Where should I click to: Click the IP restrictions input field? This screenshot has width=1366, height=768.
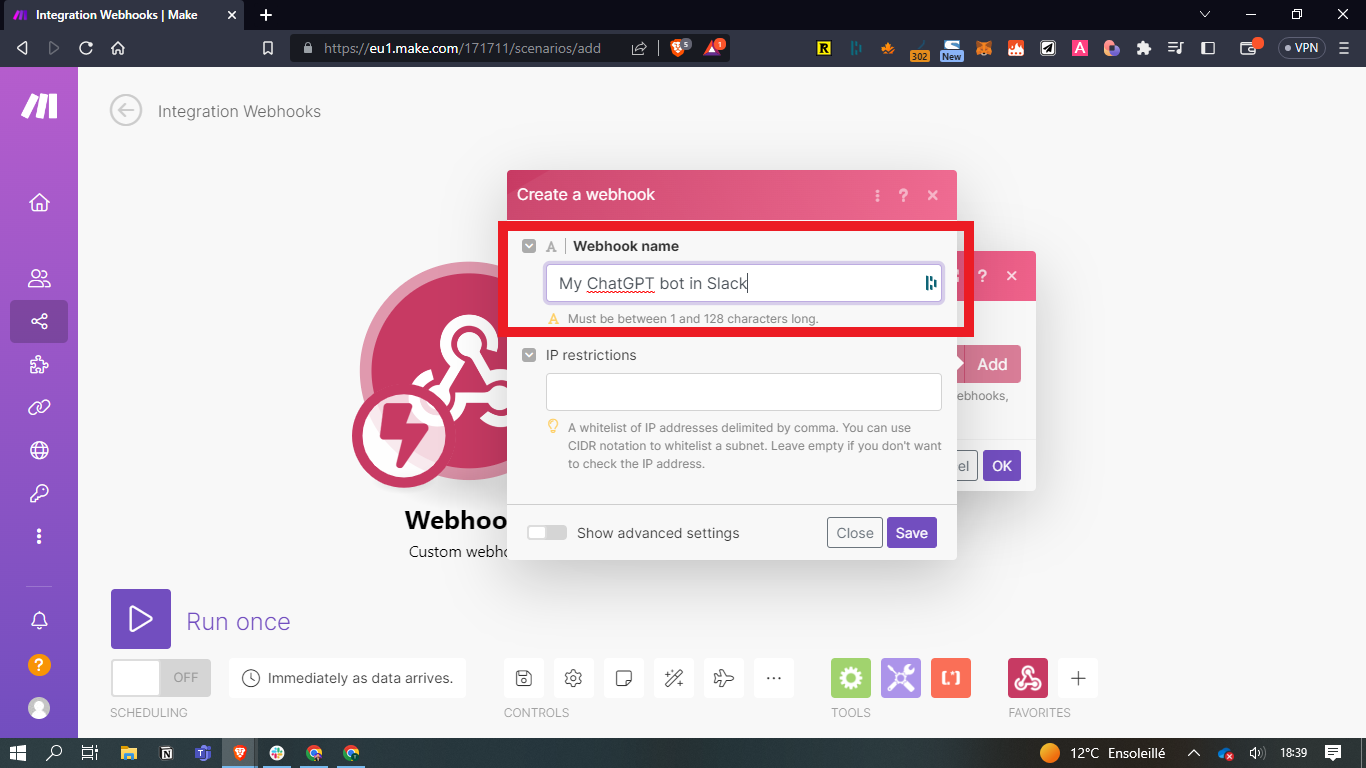click(x=743, y=392)
